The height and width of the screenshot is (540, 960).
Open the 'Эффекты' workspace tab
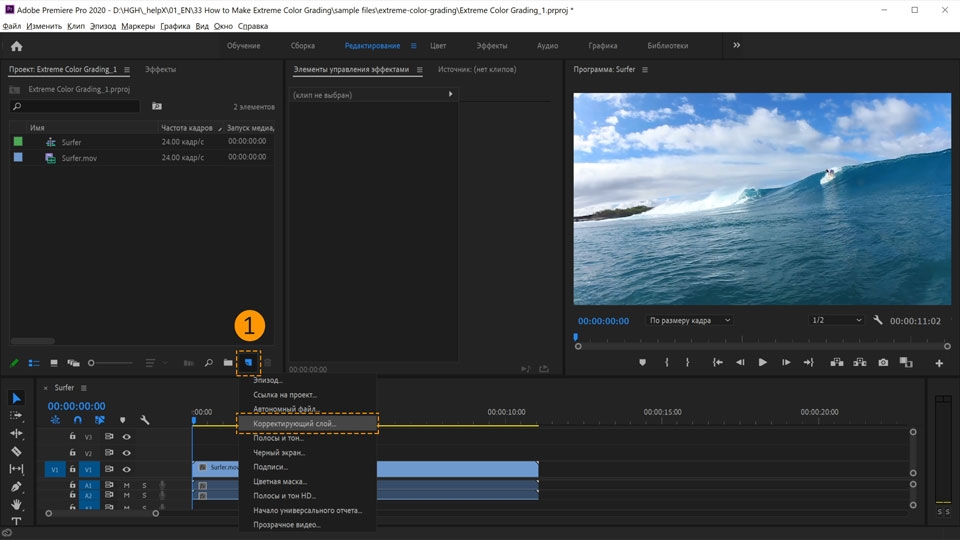pos(491,46)
